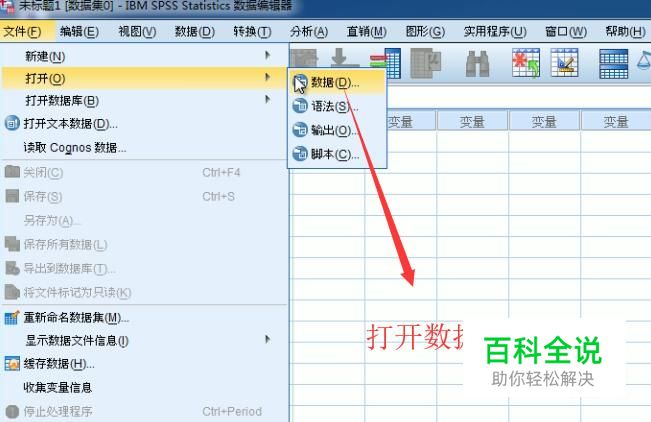Click the 关闭(C) folder icon
Screen dimensions: 651x422
tap(12, 171)
